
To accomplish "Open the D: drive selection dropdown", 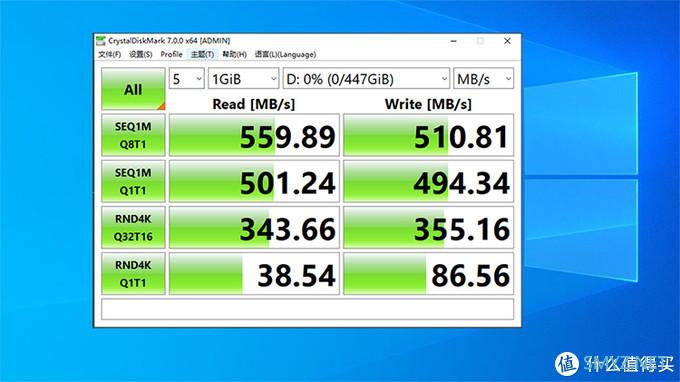I will (366, 79).
